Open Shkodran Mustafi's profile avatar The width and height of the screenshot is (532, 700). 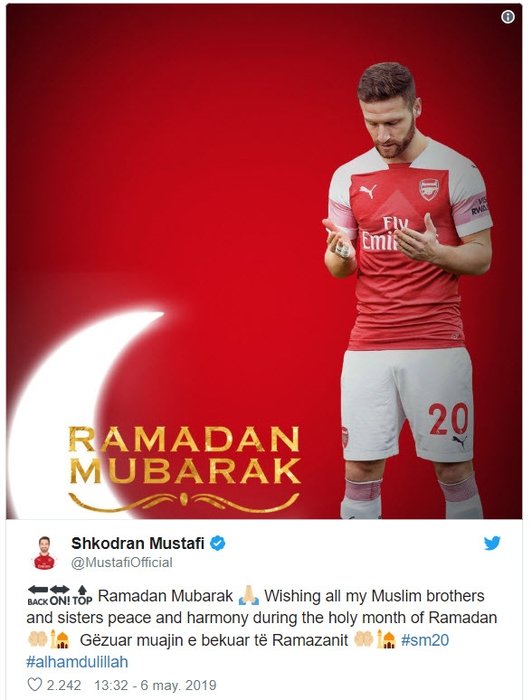coord(44,553)
